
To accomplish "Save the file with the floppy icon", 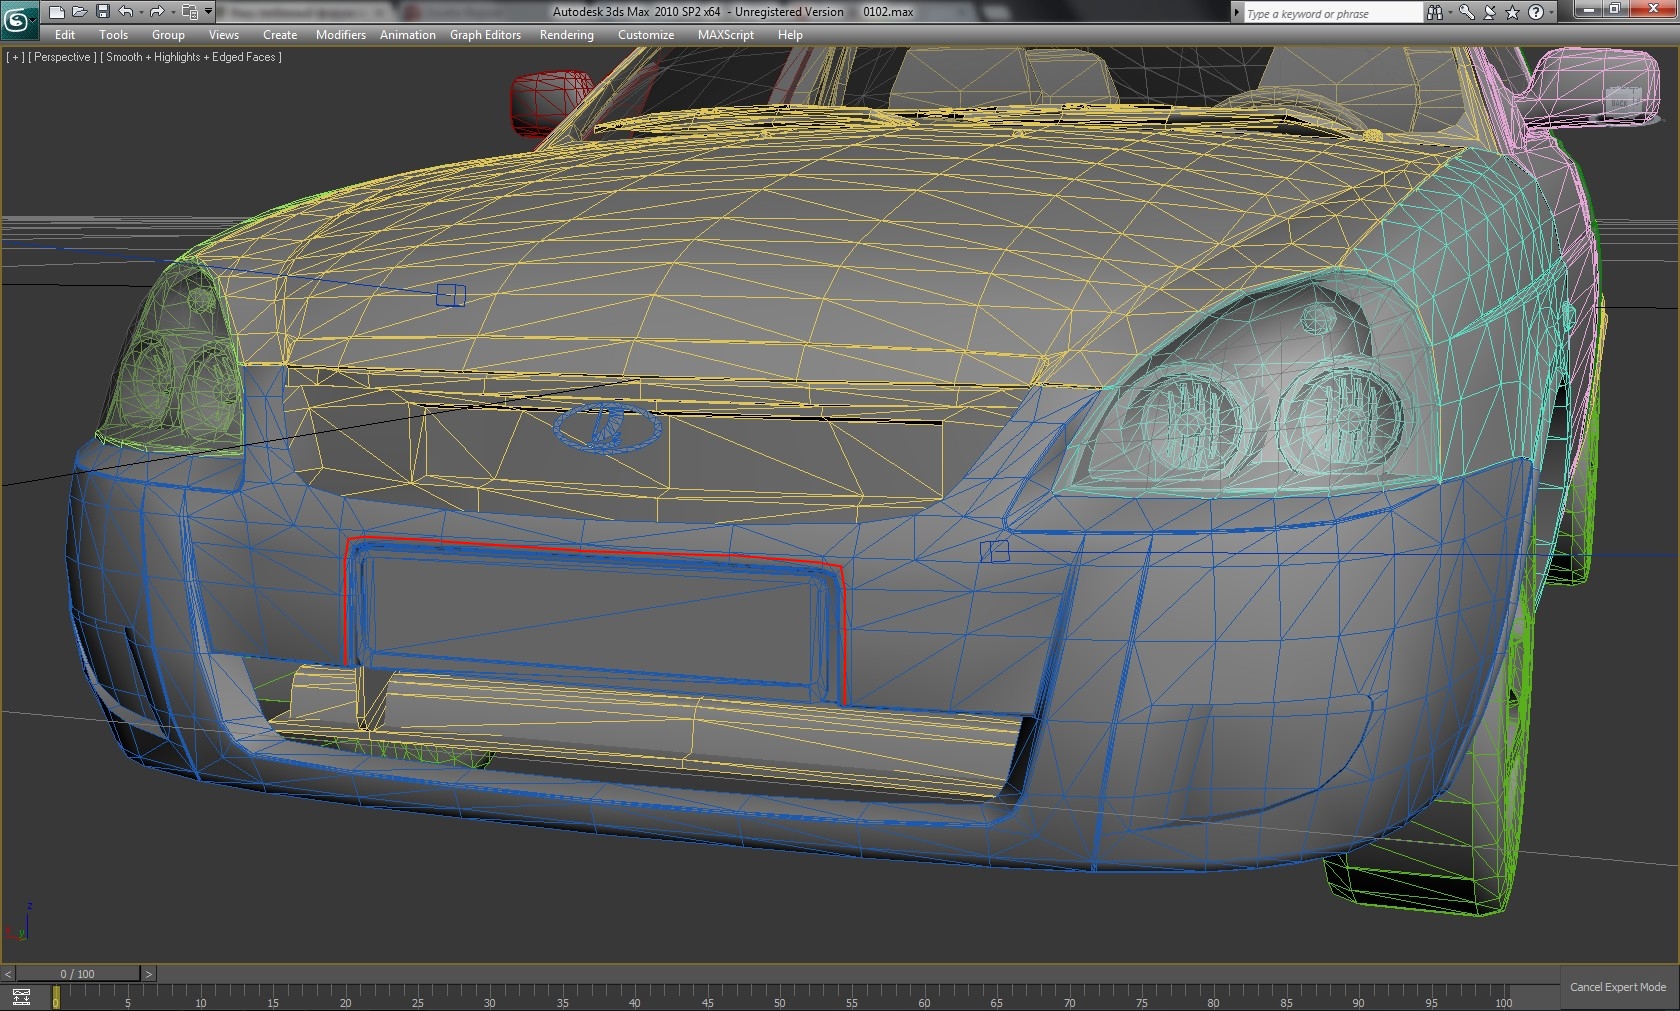I will [x=102, y=12].
